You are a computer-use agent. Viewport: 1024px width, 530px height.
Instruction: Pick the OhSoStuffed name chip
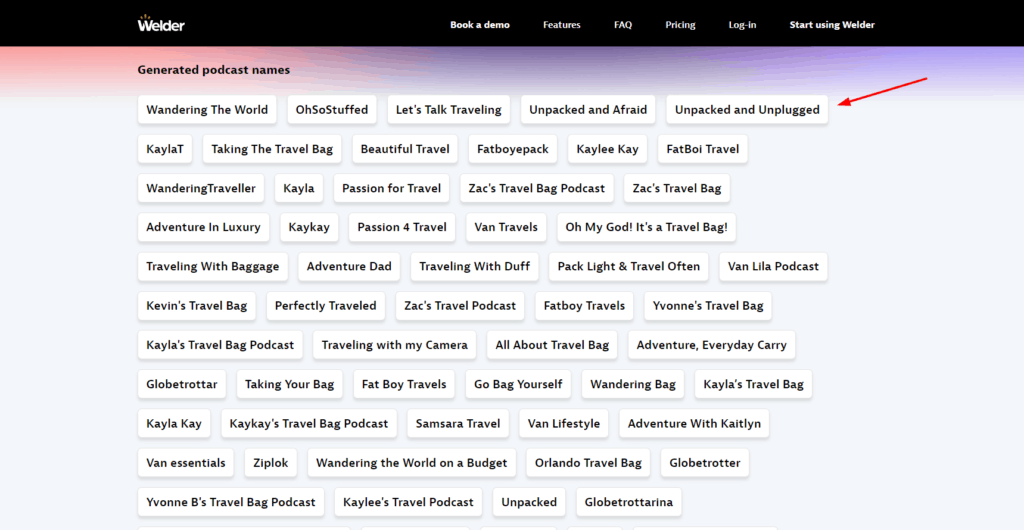click(x=332, y=110)
